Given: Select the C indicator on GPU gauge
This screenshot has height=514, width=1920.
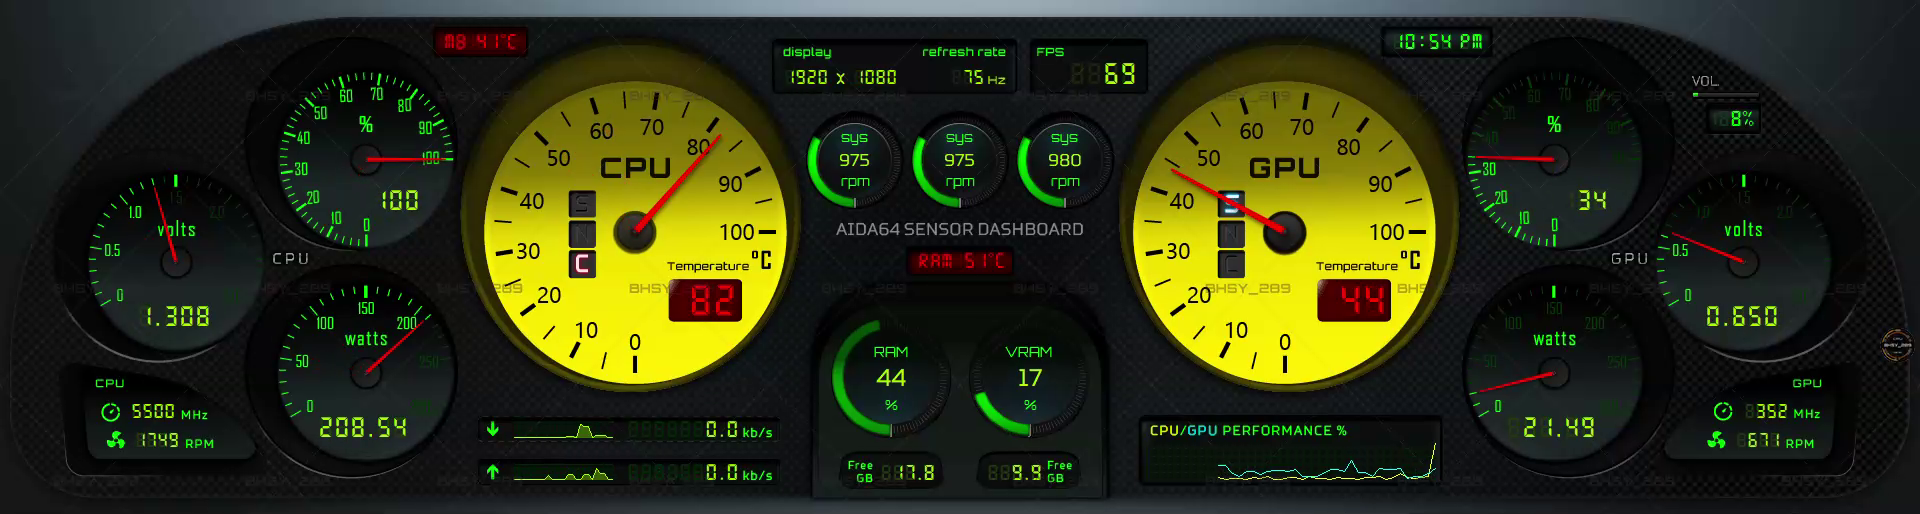Looking at the screenshot, I should (x=1231, y=264).
